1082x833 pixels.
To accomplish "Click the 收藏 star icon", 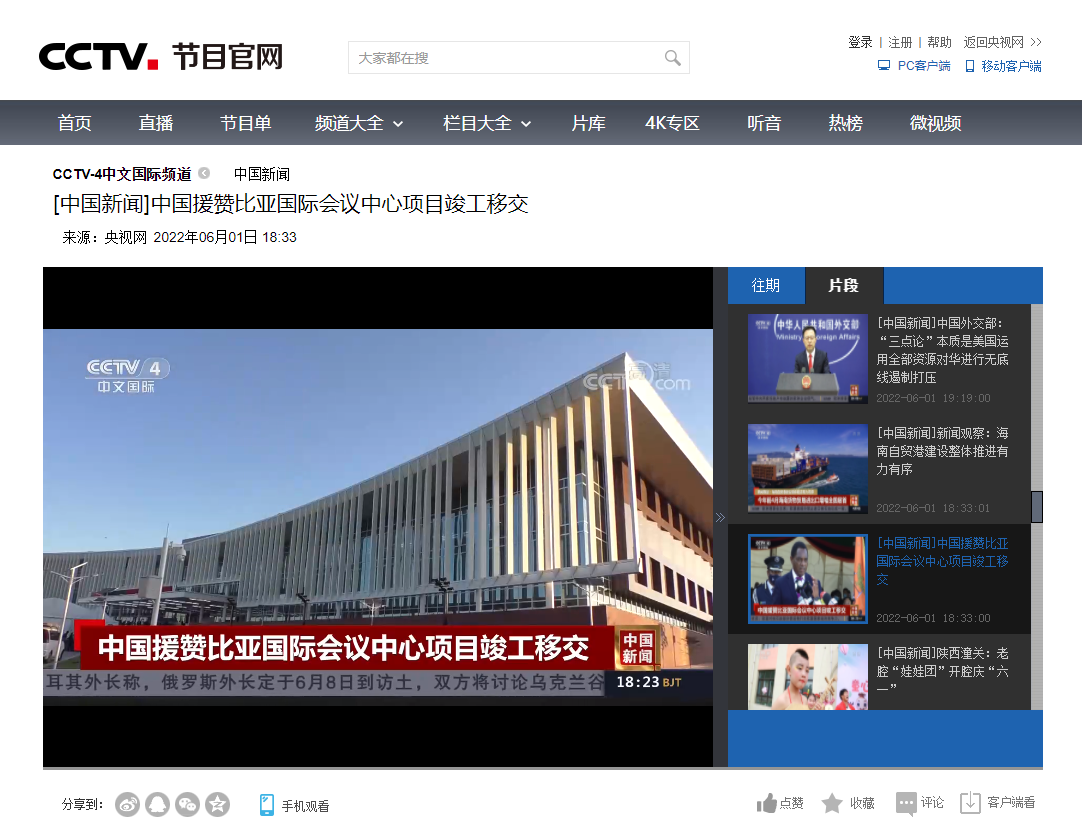I will (x=832, y=803).
